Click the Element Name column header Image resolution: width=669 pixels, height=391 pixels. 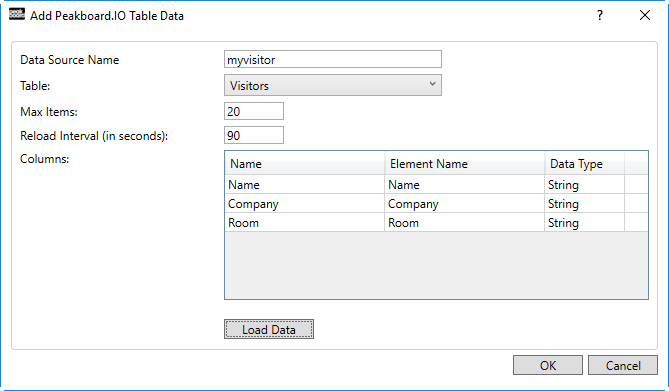[x=465, y=164]
